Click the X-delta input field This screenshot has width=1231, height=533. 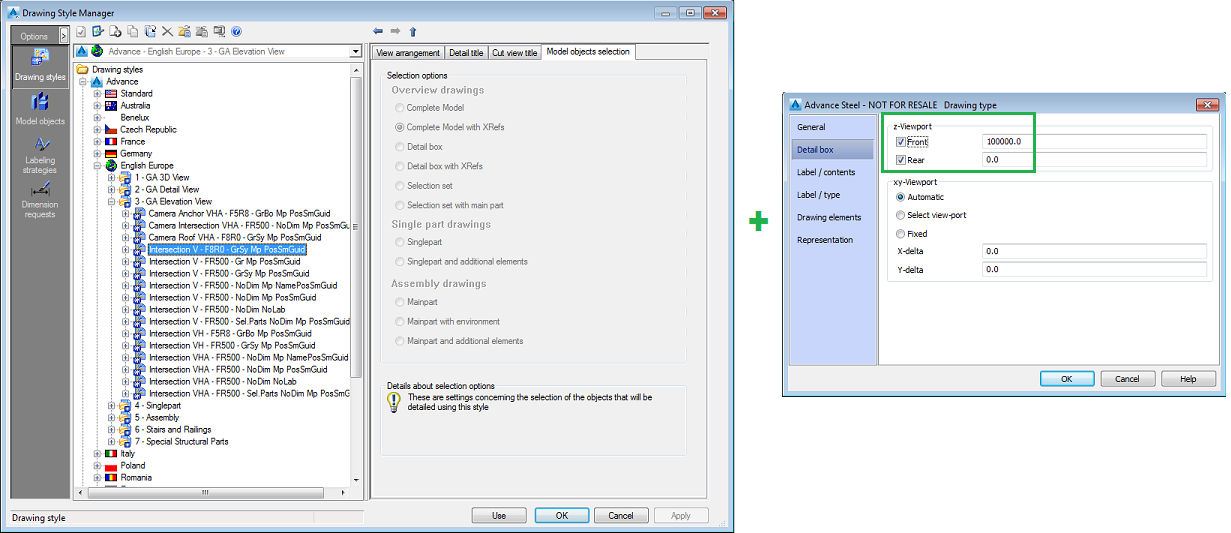click(x=1094, y=251)
